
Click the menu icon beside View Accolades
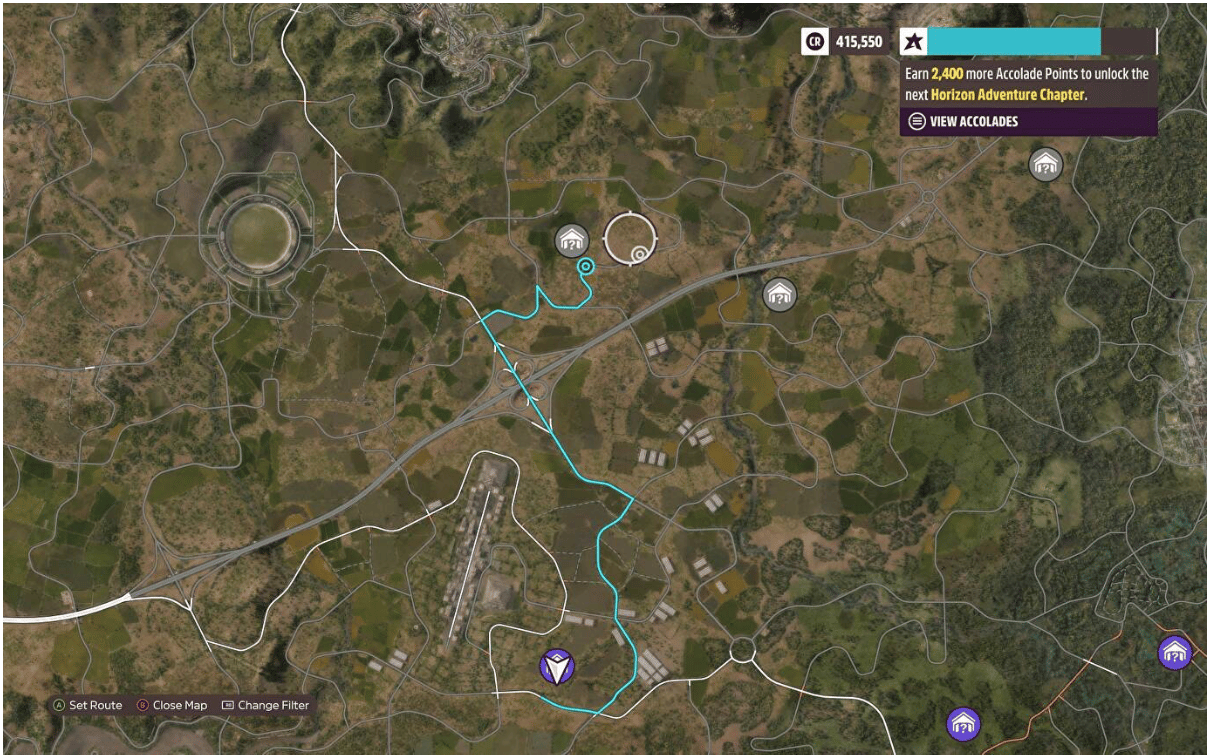pos(916,121)
